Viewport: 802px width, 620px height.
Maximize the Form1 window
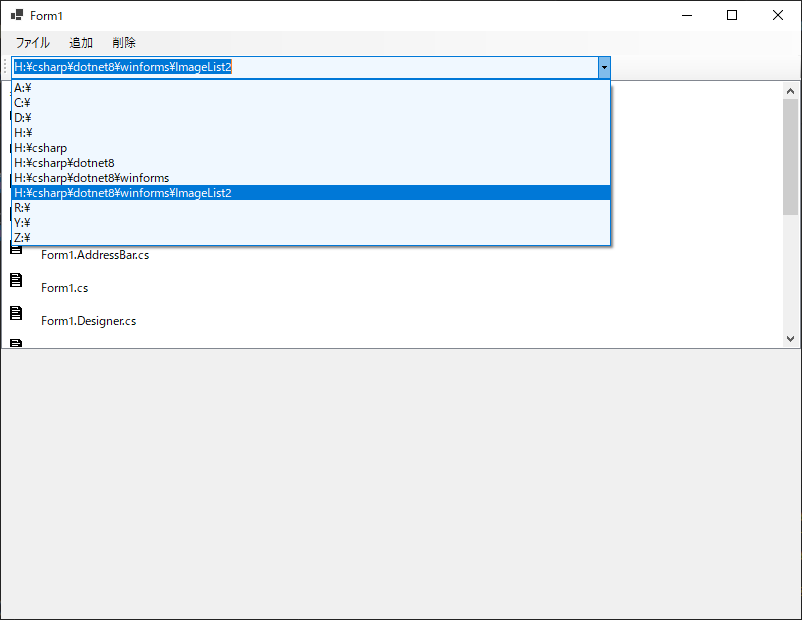tap(732, 15)
